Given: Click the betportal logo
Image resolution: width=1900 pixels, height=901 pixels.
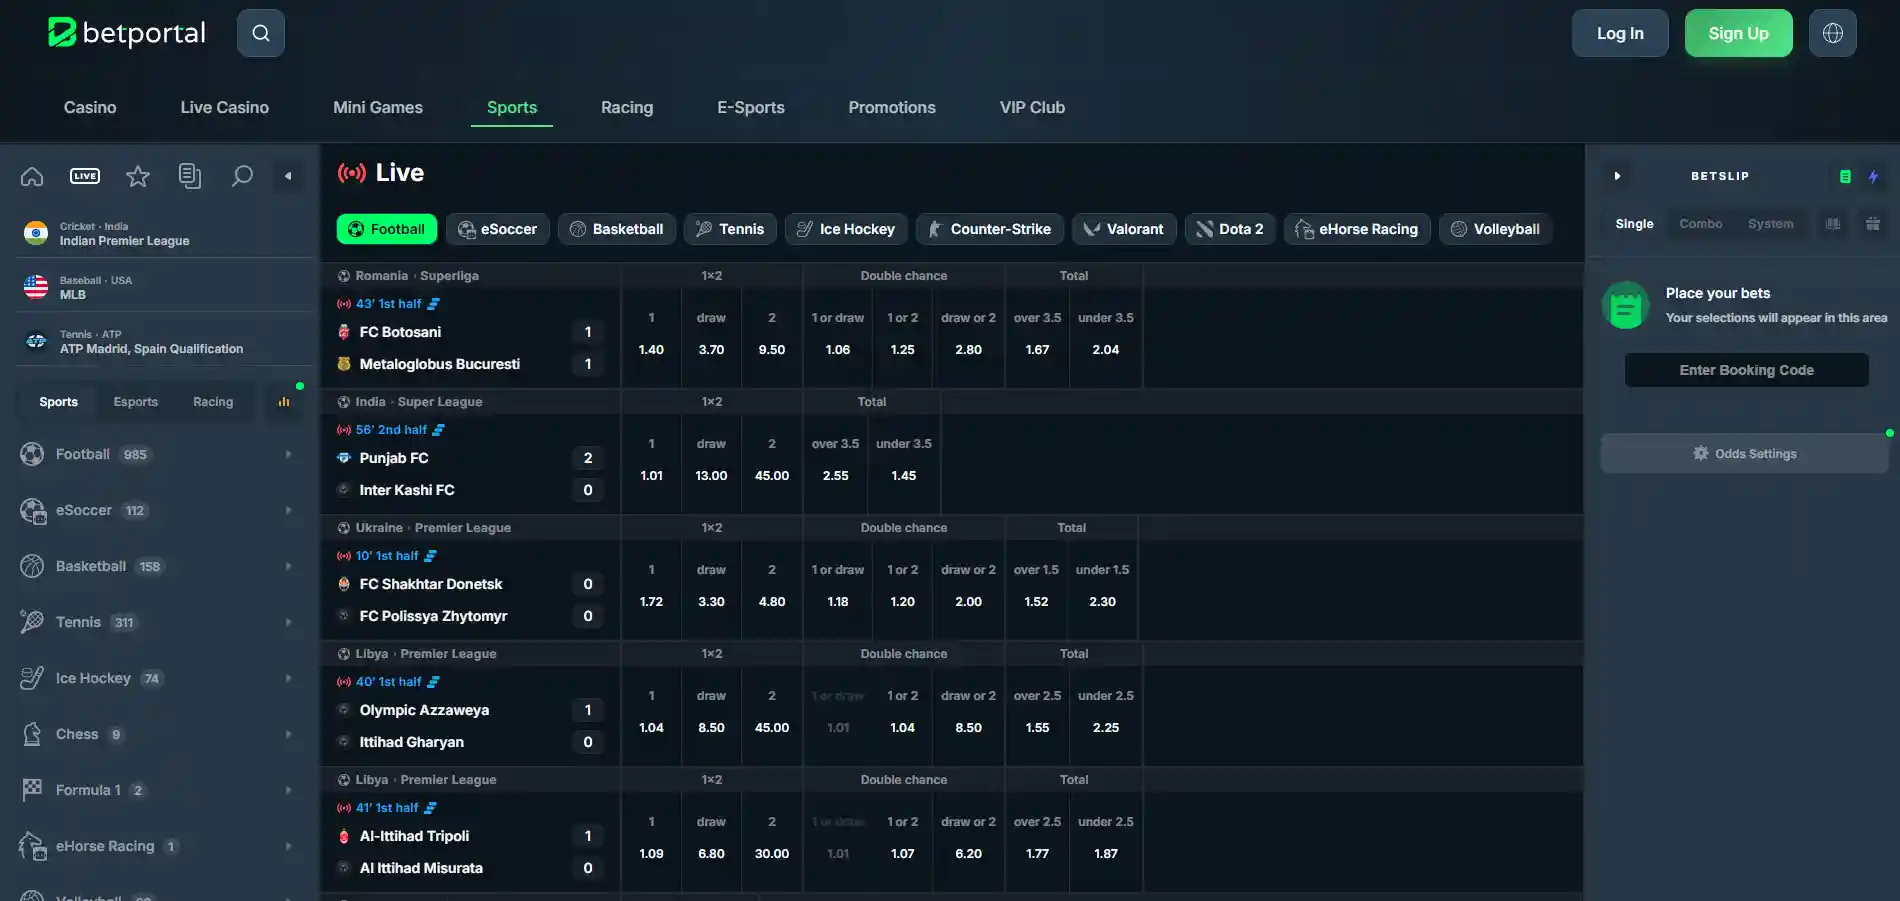Looking at the screenshot, I should click(127, 33).
